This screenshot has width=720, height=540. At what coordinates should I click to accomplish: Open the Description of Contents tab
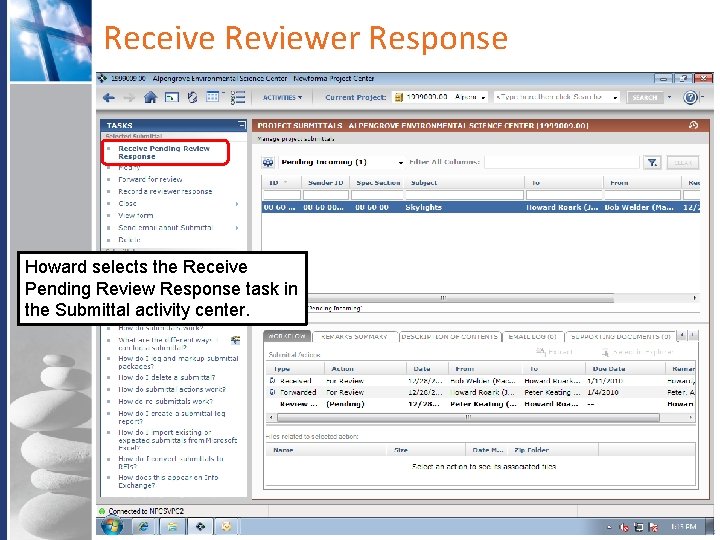[x=450, y=337]
